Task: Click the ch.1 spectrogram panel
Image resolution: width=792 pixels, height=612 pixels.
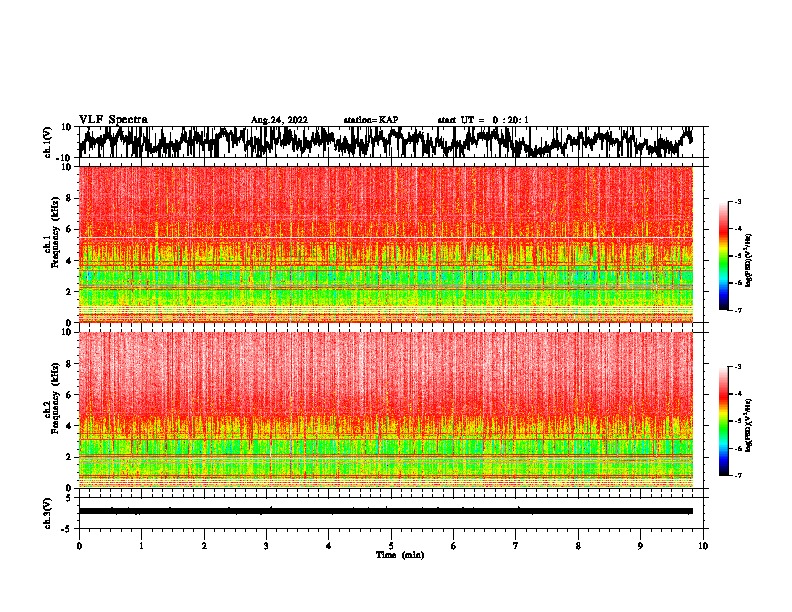Action: (x=386, y=244)
